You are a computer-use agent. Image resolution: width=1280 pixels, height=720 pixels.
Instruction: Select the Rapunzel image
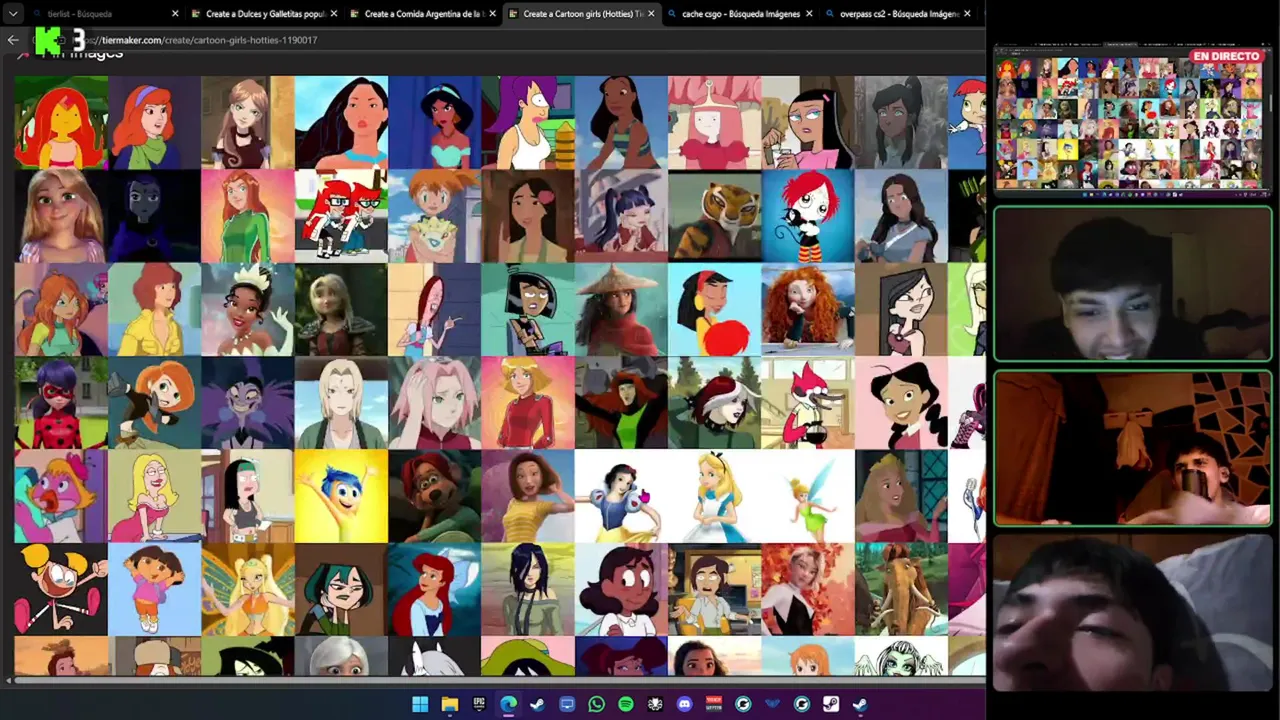(61, 216)
